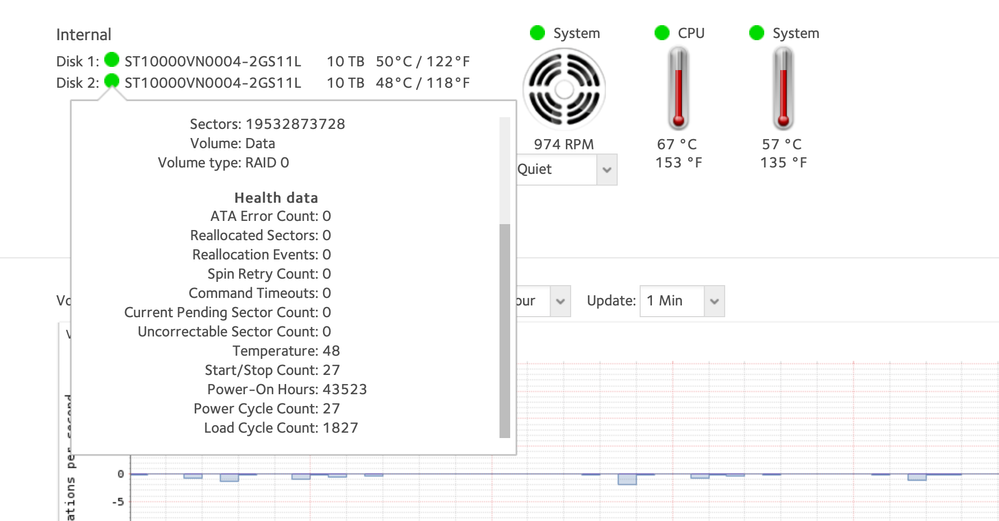999x521 pixels.
Task: Click the 153 °F CPU reading
Action: point(679,163)
